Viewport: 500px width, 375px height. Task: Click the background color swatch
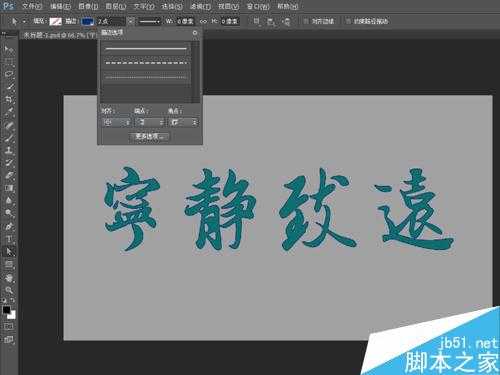click(12, 315)
